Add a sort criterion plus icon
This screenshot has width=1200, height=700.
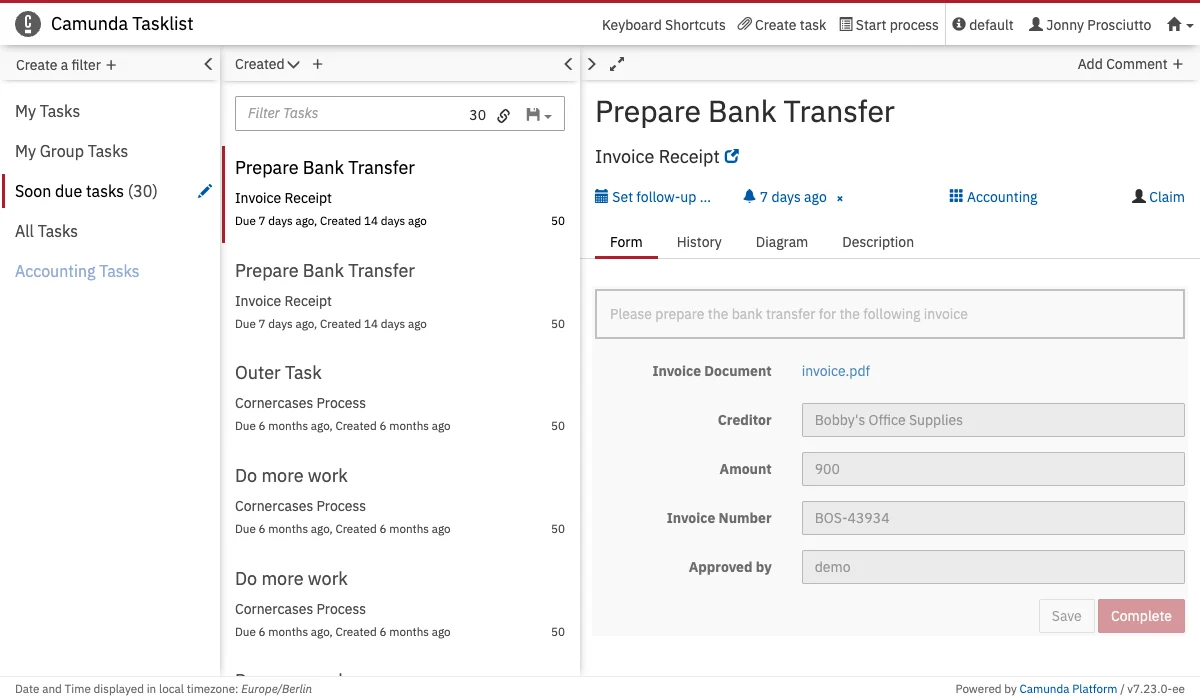click(318, 64)
